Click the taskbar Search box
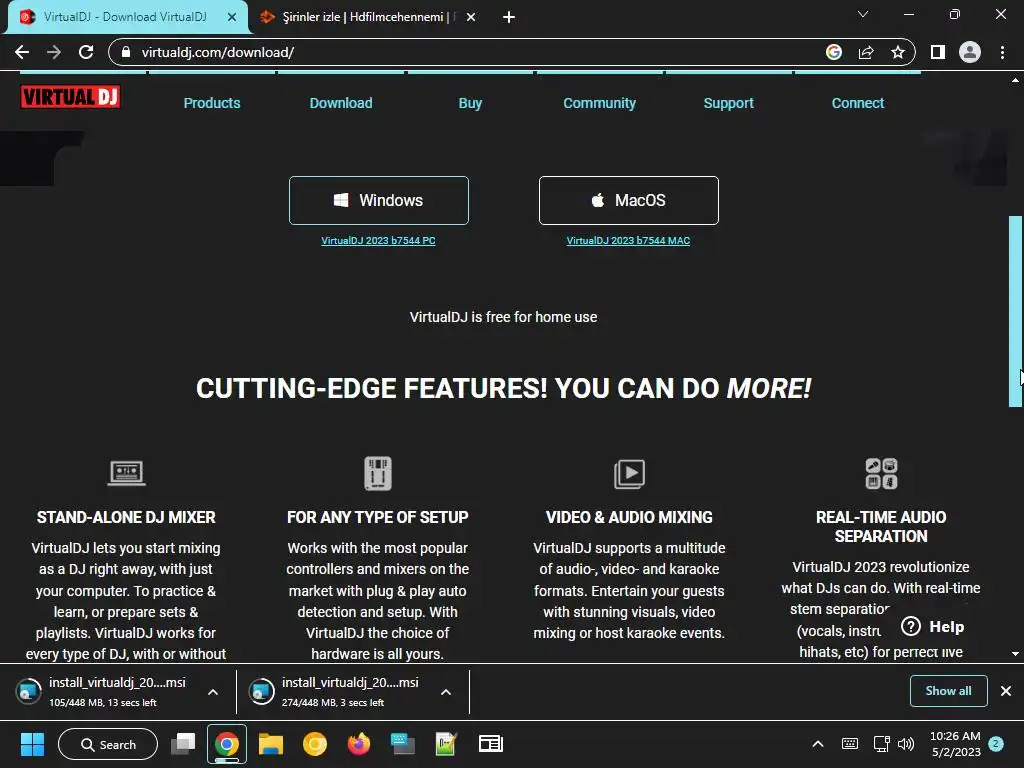This screenshot has height=768, width=1024. click(108, 744)
